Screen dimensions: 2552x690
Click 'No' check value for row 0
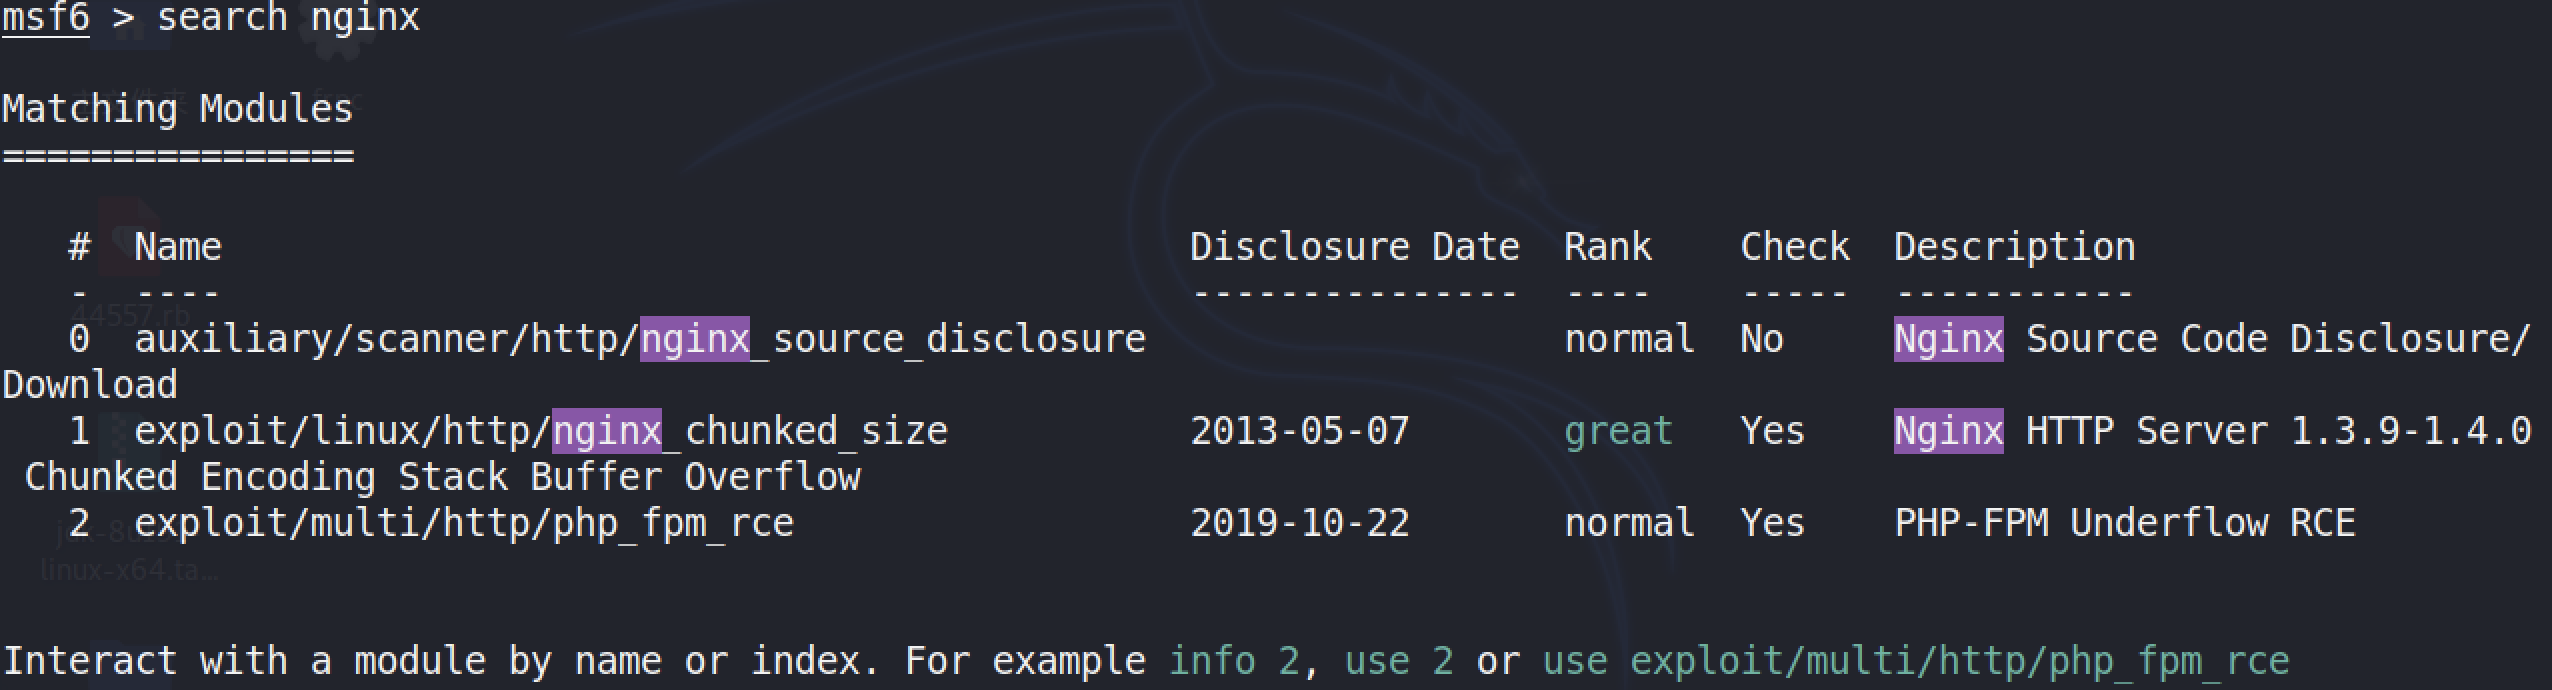[x=1762, y=339]
